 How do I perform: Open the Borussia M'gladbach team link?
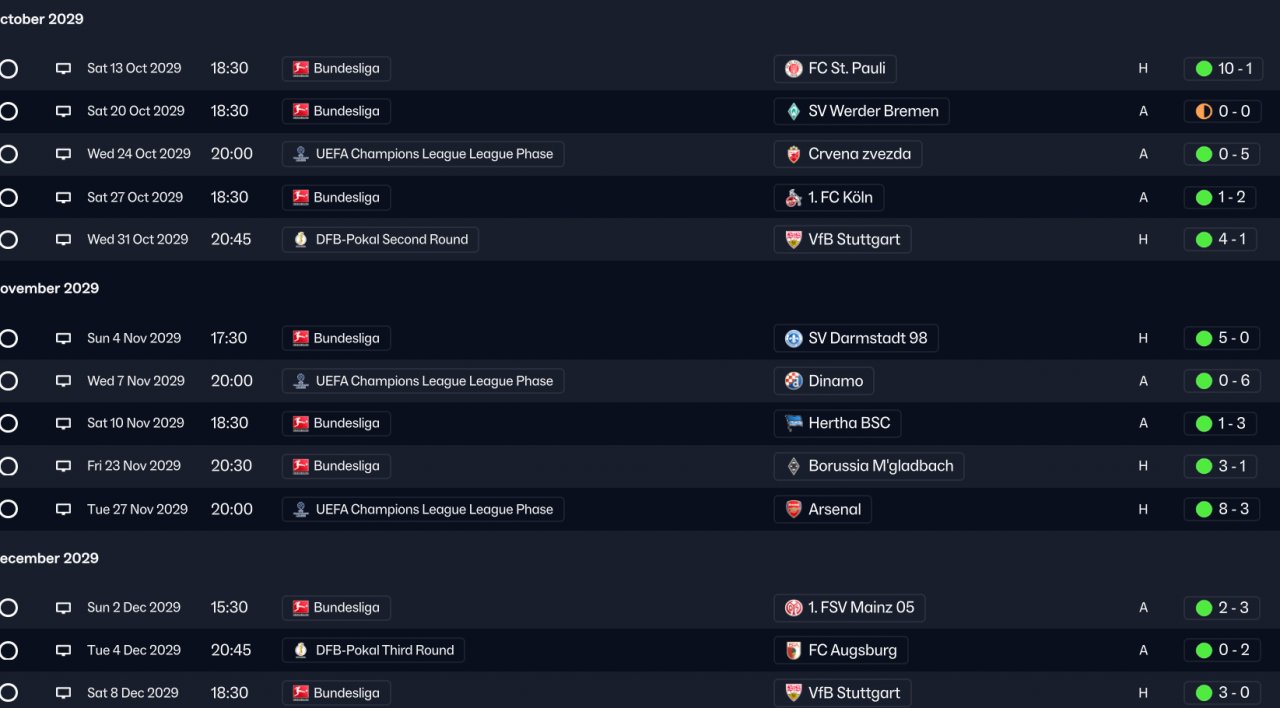(869, 466)
